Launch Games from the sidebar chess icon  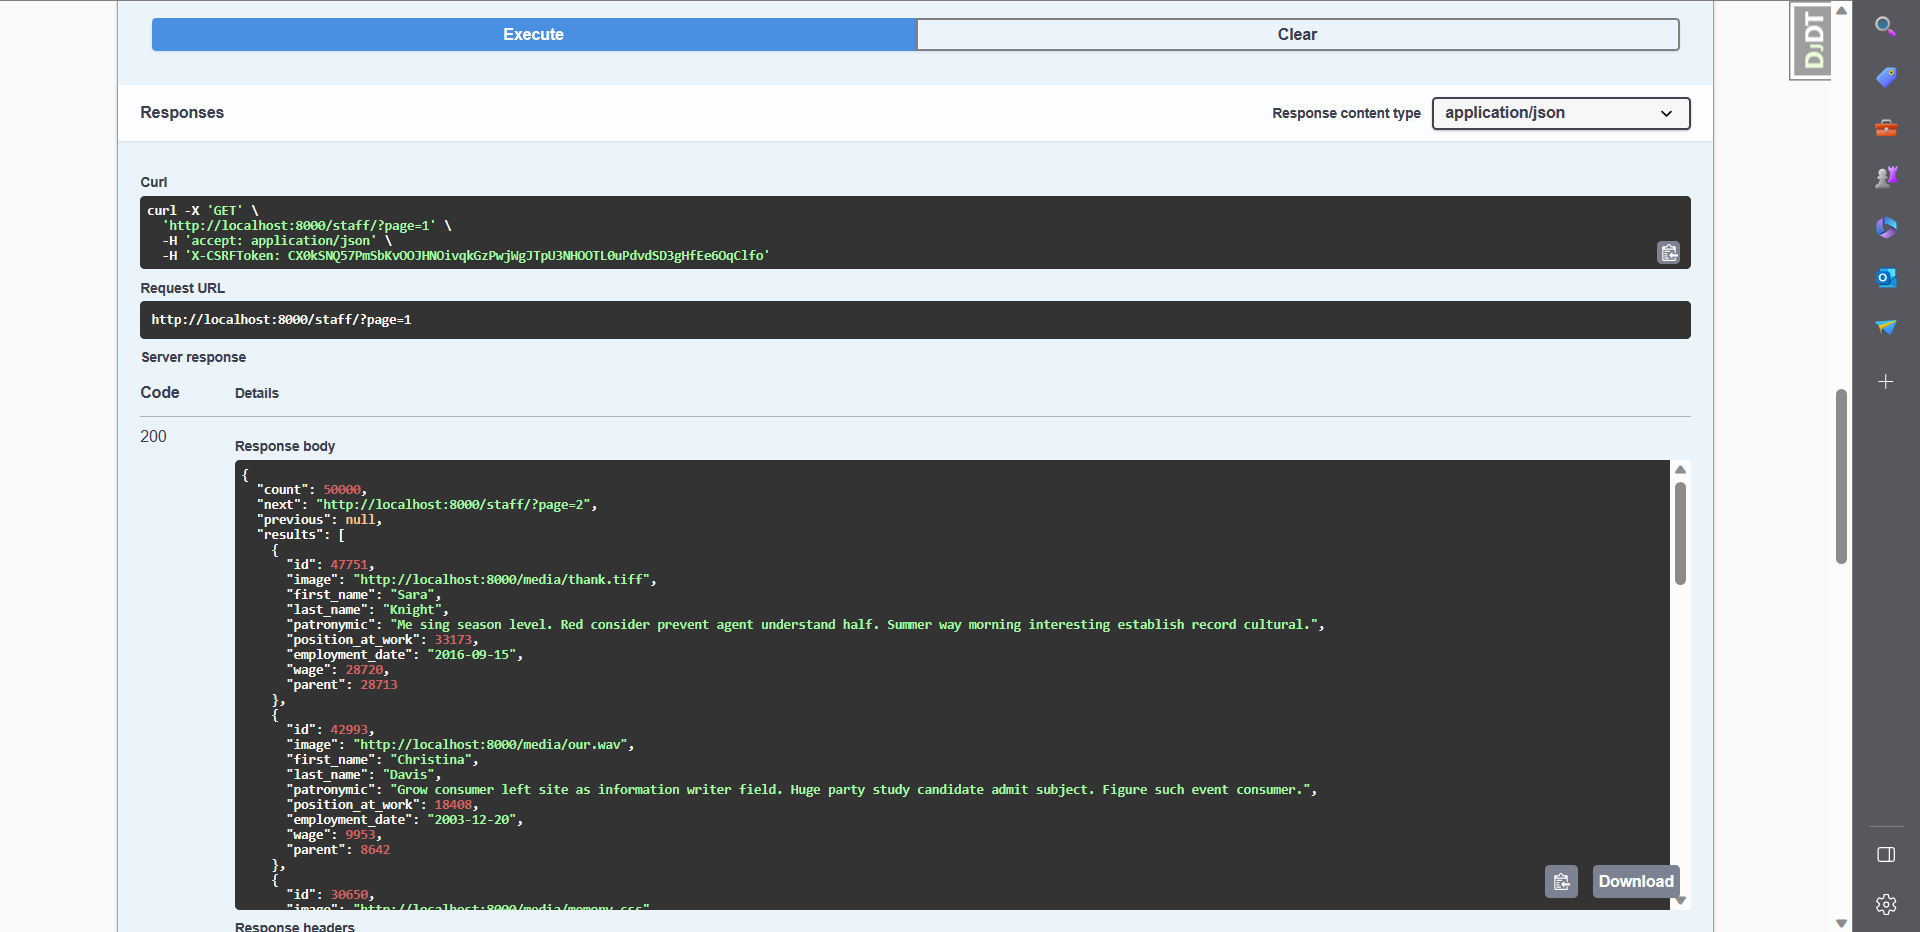[x=1886, y=177]
